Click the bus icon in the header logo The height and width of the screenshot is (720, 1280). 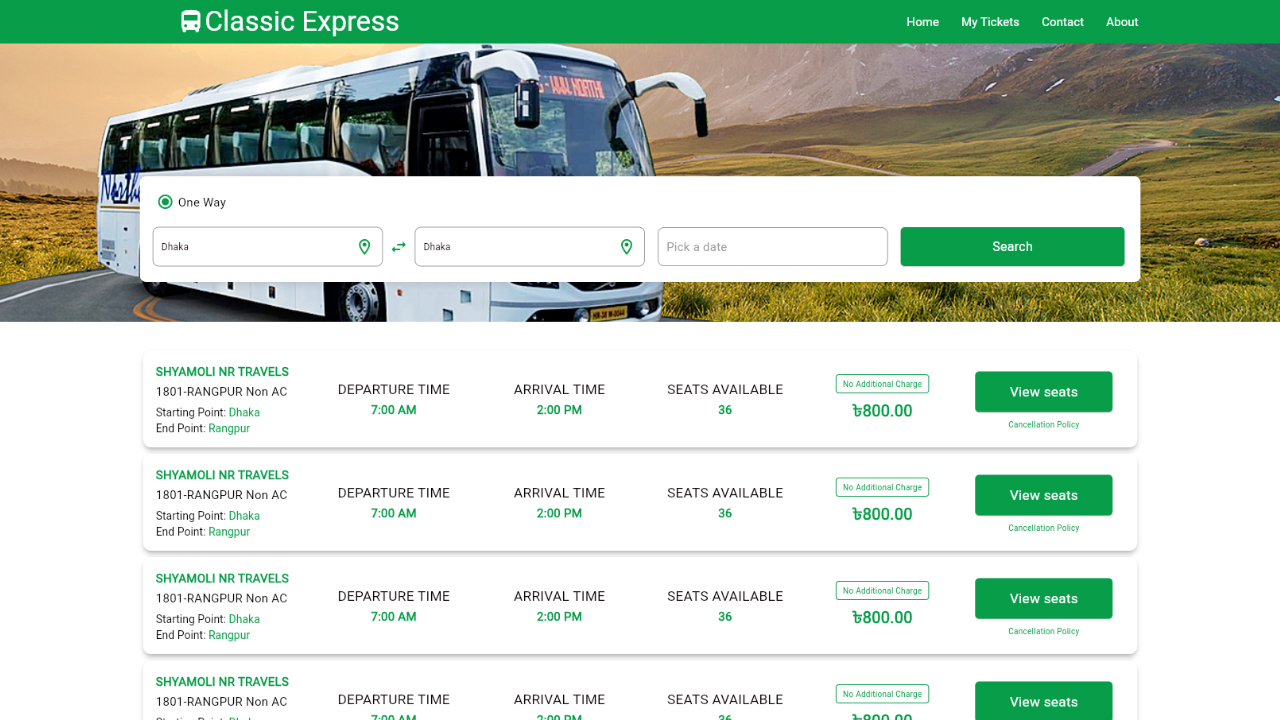[x=189, y=21]
